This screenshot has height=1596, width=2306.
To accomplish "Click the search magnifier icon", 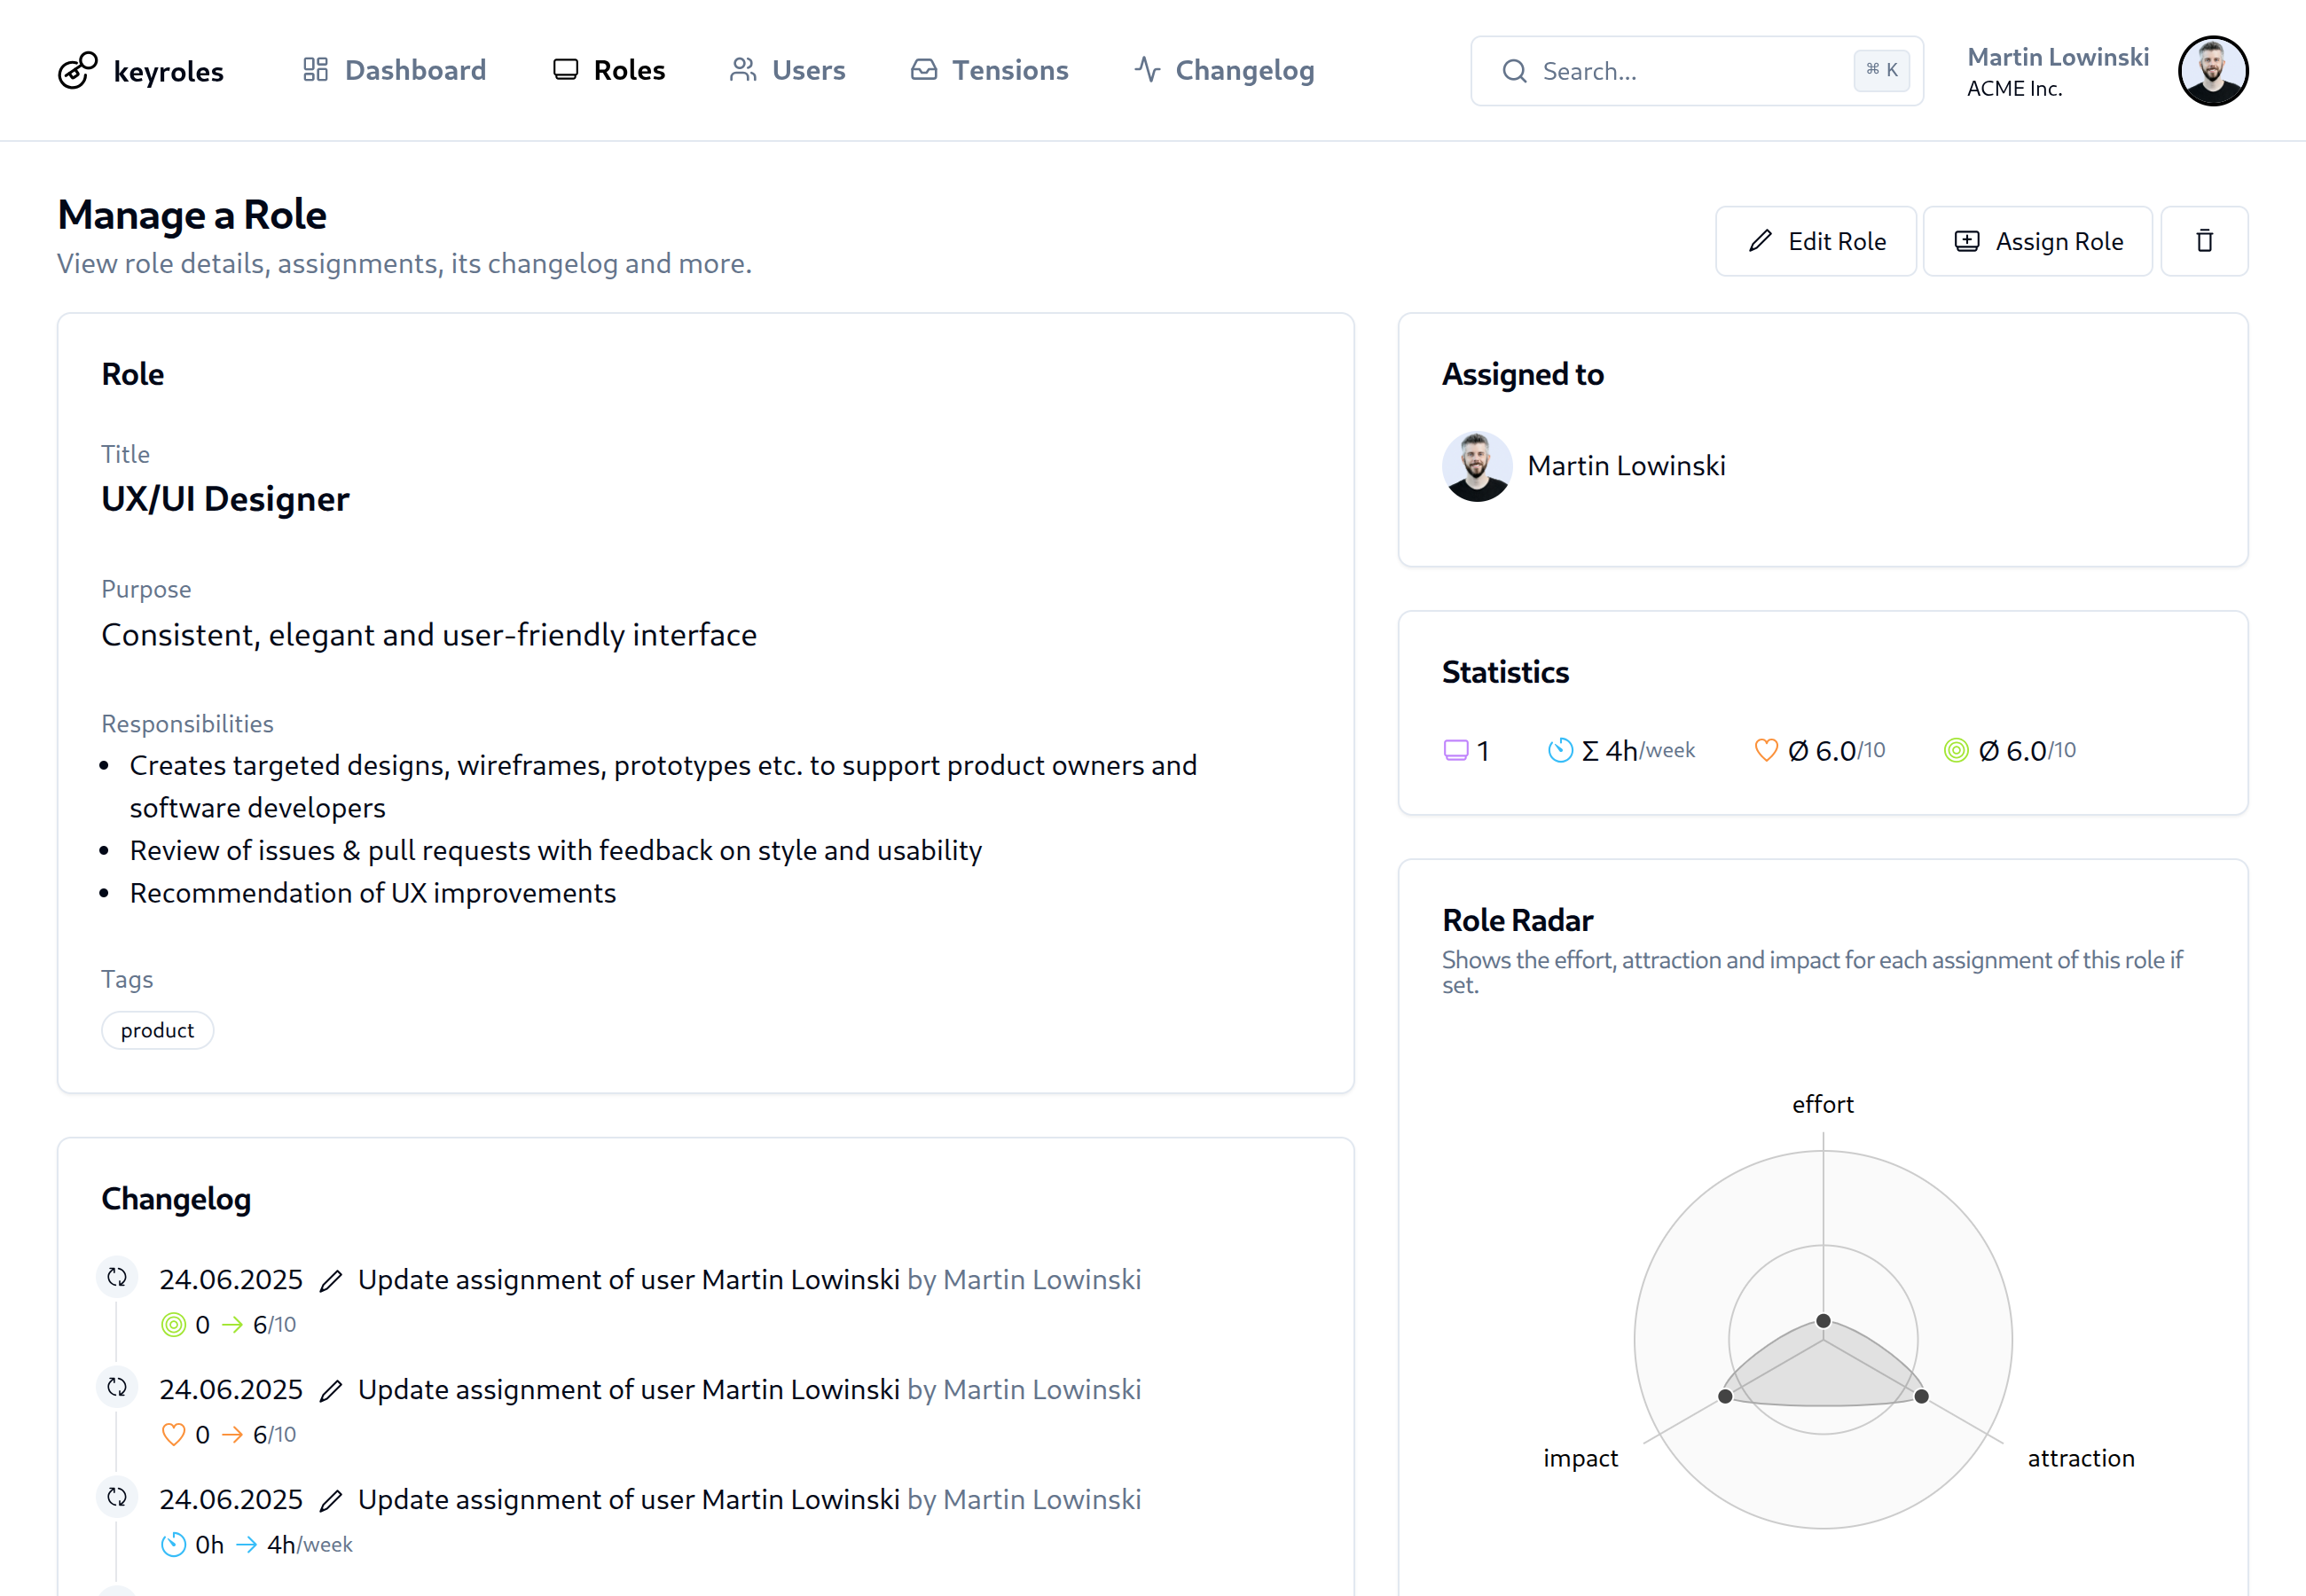I will click(1514, 70).
